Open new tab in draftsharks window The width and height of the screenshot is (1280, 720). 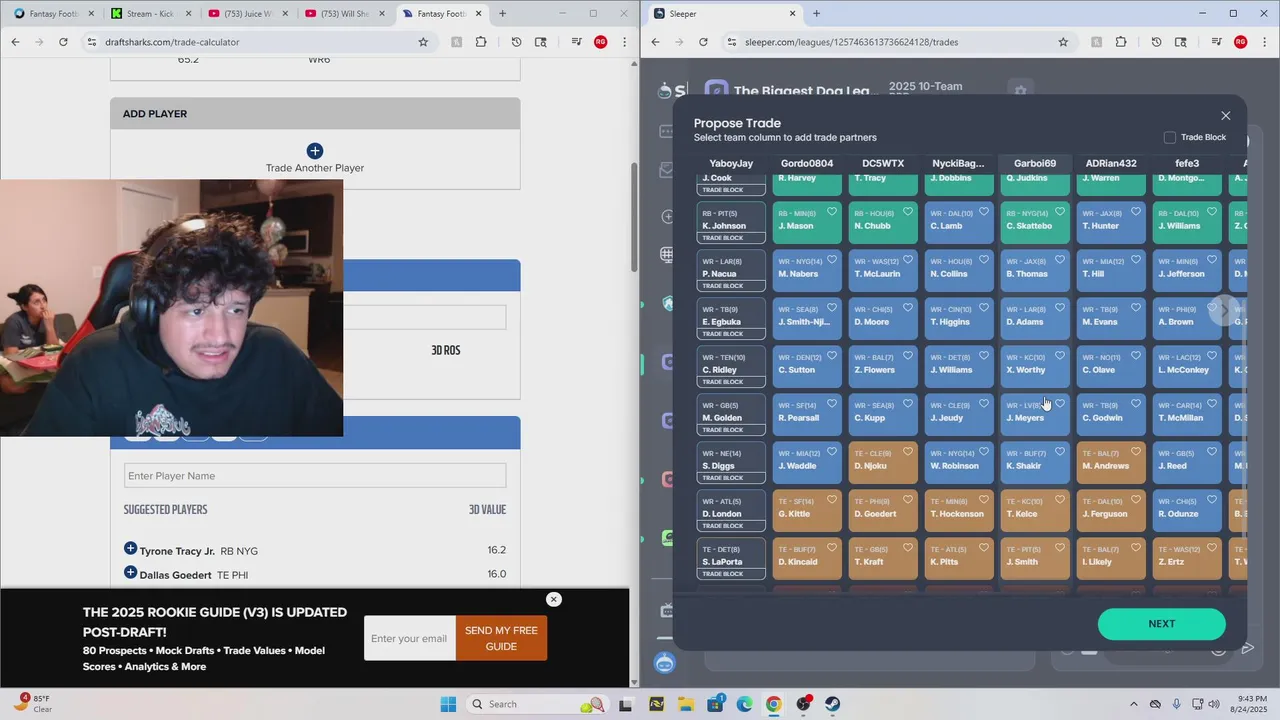point(502,14)
